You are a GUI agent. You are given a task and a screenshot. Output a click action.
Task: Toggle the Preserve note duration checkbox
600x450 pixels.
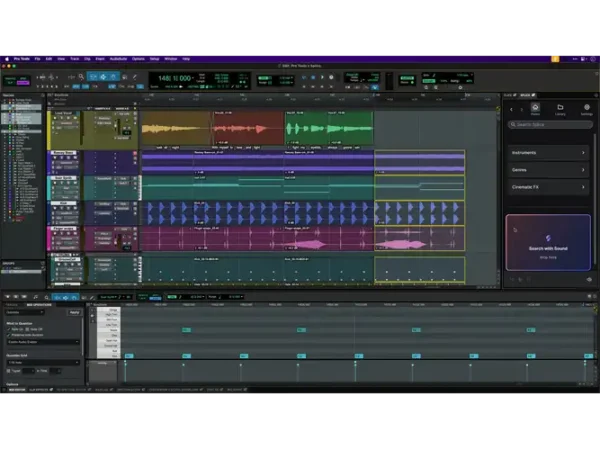click(9, 335)
